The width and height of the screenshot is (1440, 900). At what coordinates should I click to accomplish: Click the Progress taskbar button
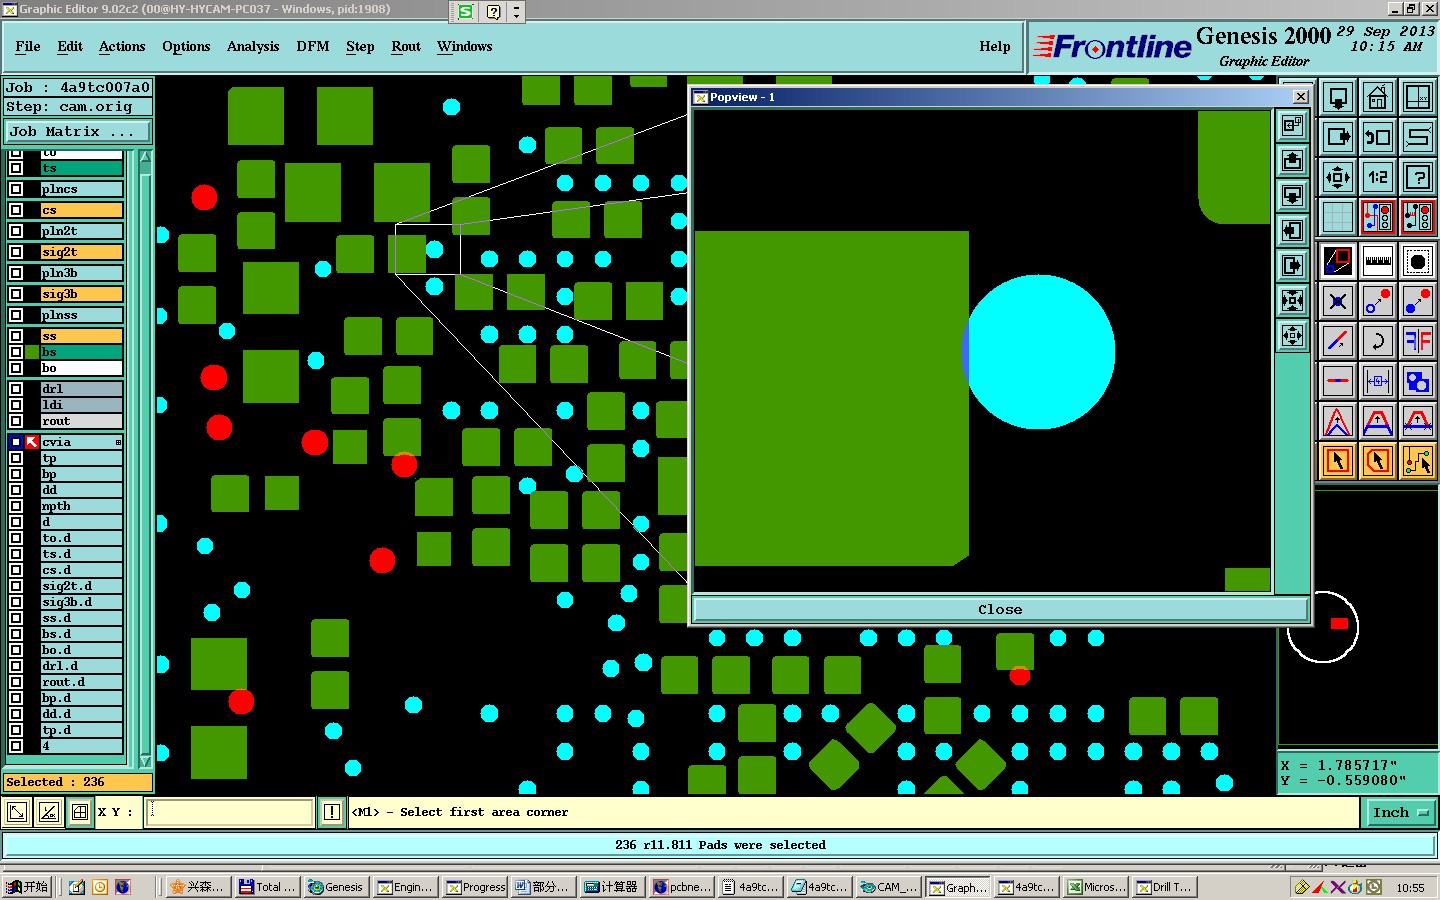[x=476, y=887]
